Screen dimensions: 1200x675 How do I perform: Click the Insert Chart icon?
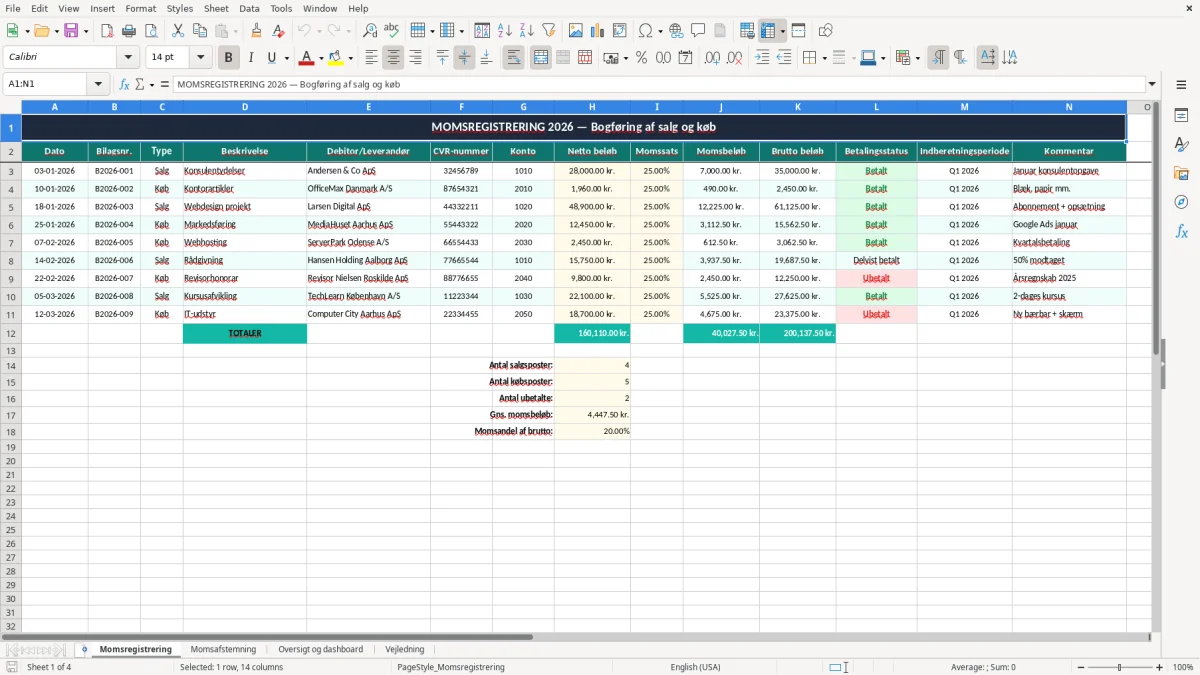coord(598,31)
